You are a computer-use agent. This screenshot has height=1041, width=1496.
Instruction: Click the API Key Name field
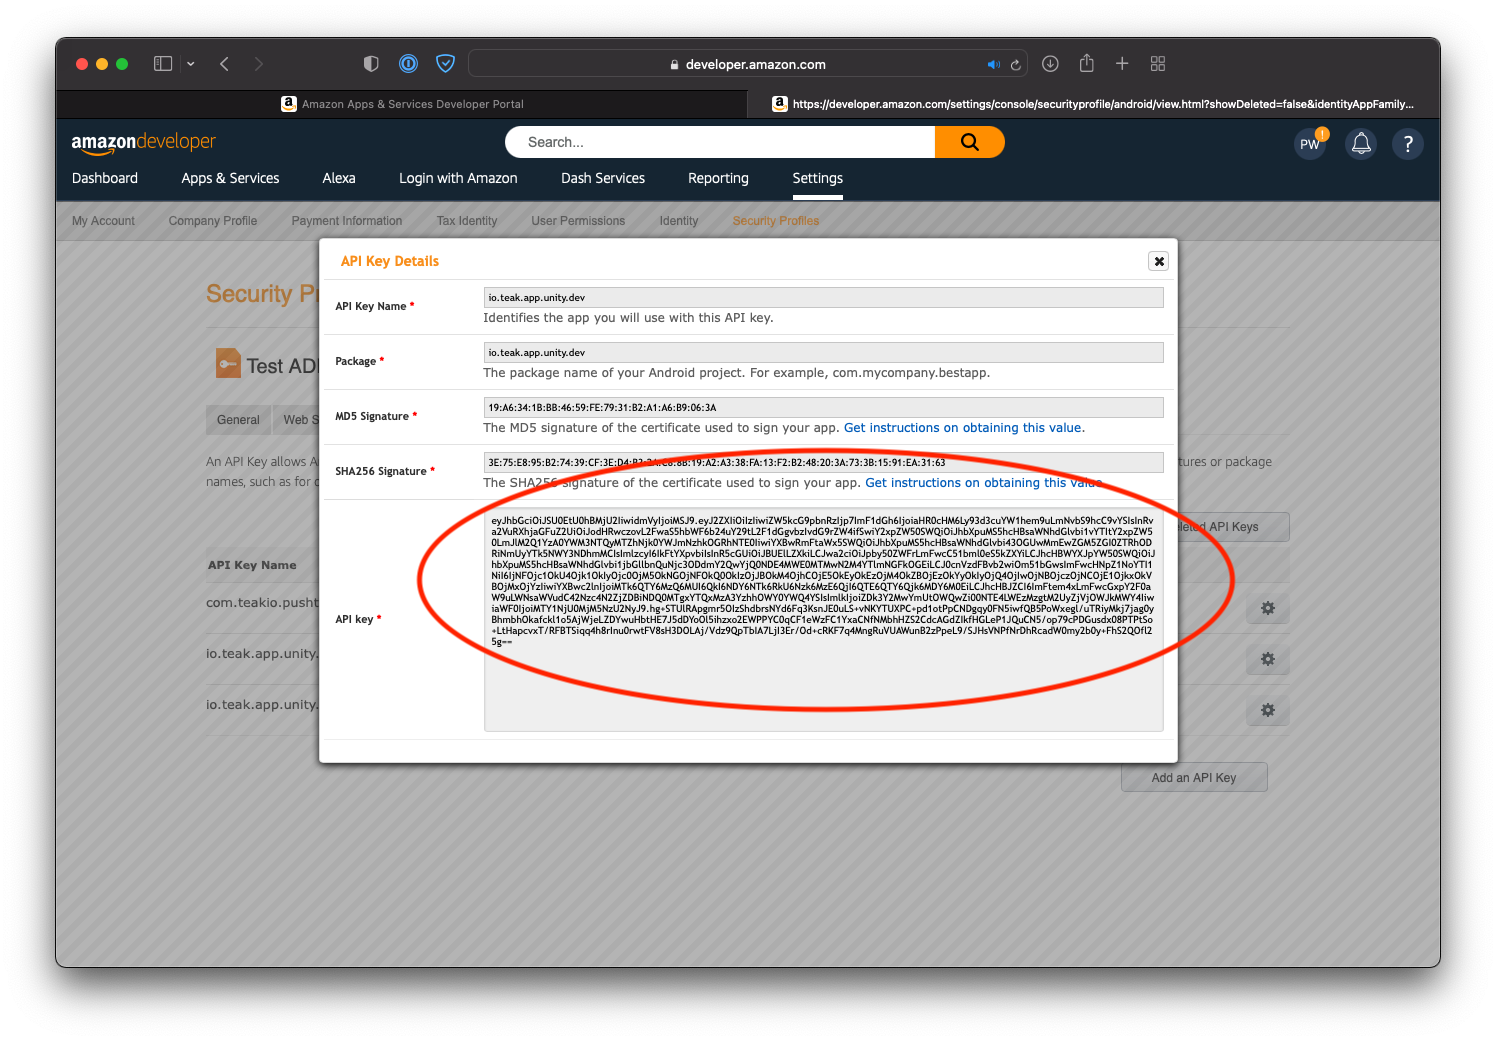824,297
